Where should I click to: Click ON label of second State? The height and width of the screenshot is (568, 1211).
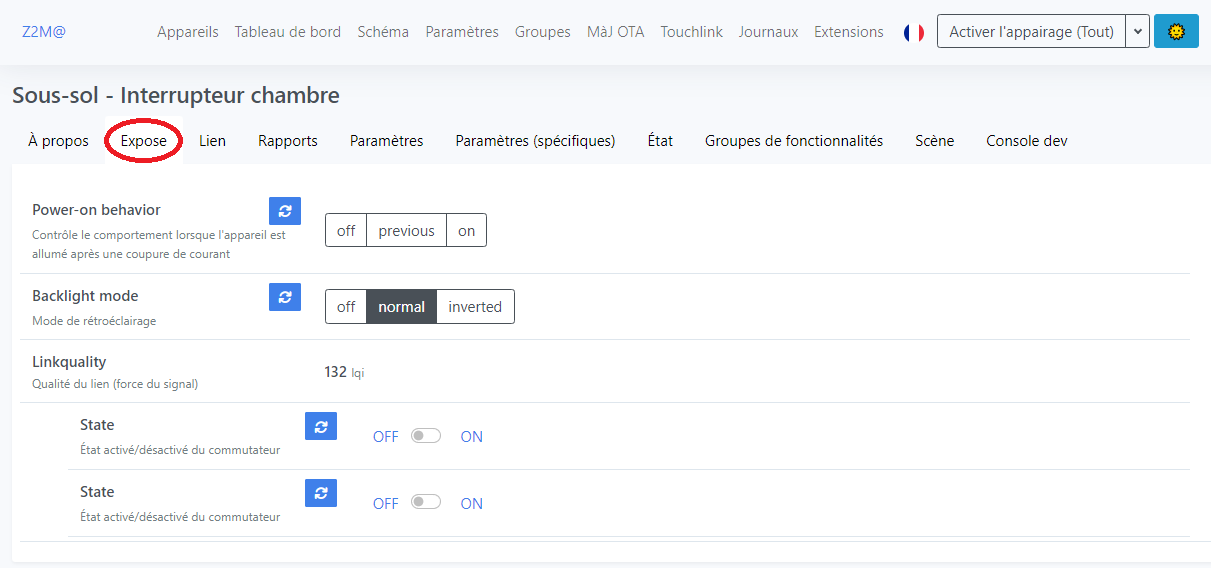472,504
